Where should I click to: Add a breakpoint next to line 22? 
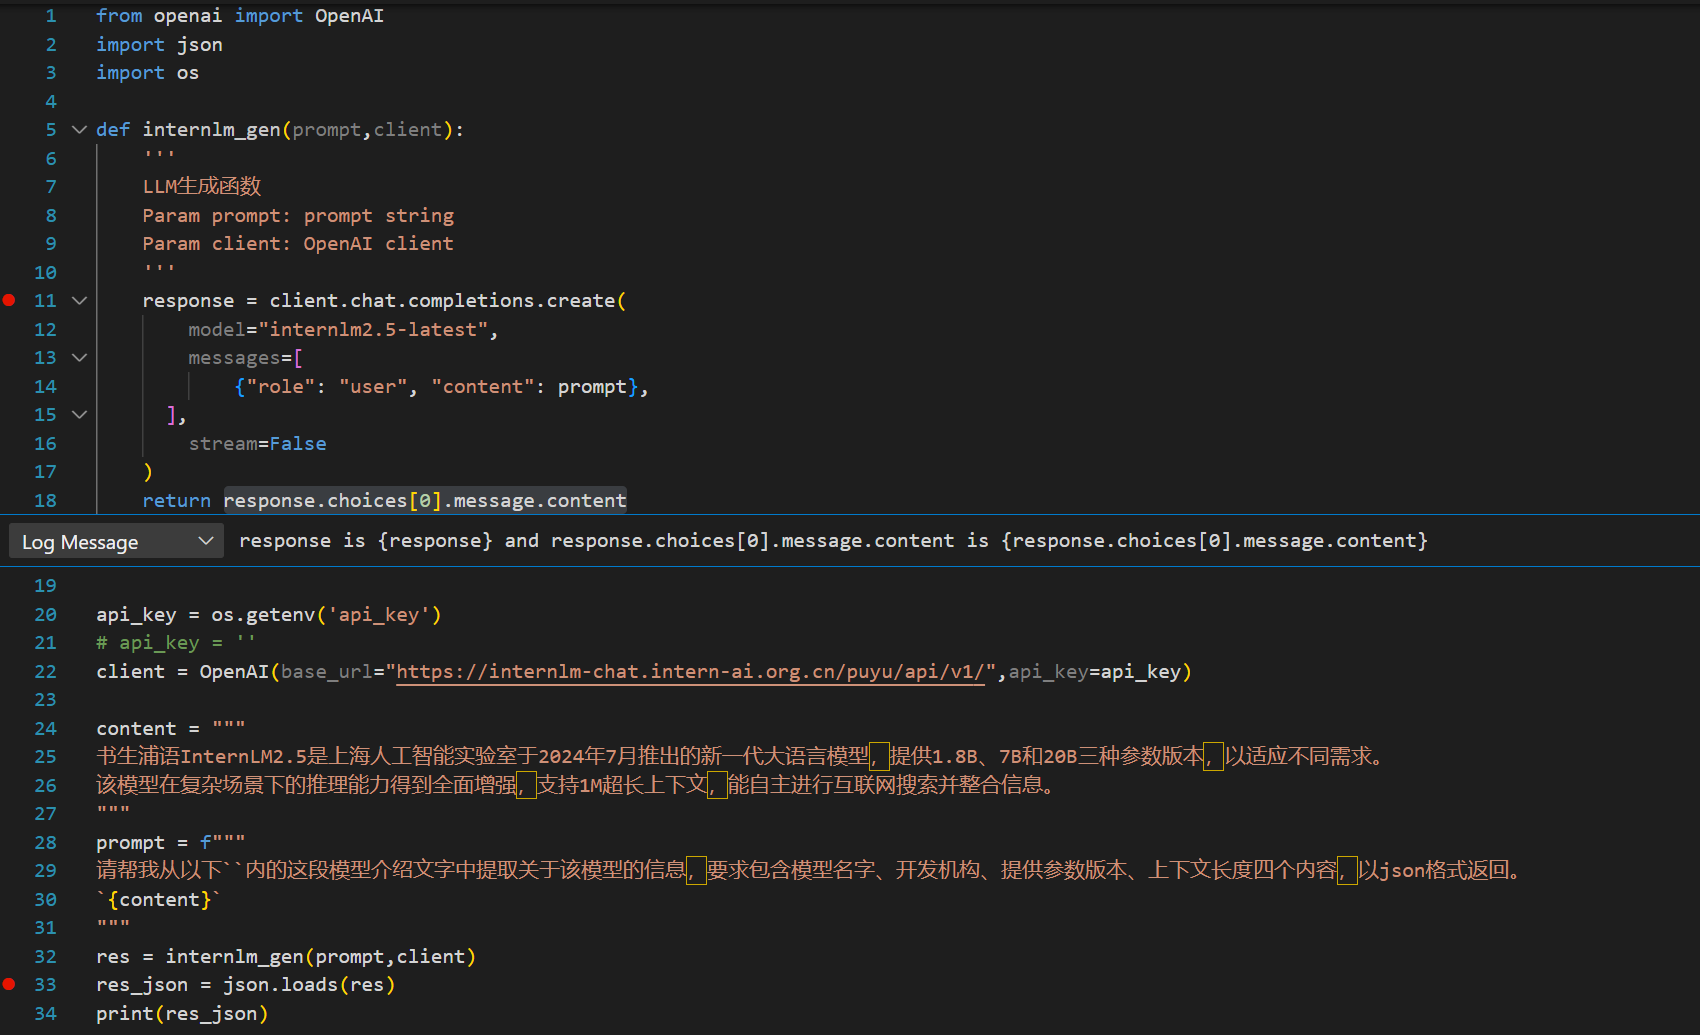pos(9,671)
